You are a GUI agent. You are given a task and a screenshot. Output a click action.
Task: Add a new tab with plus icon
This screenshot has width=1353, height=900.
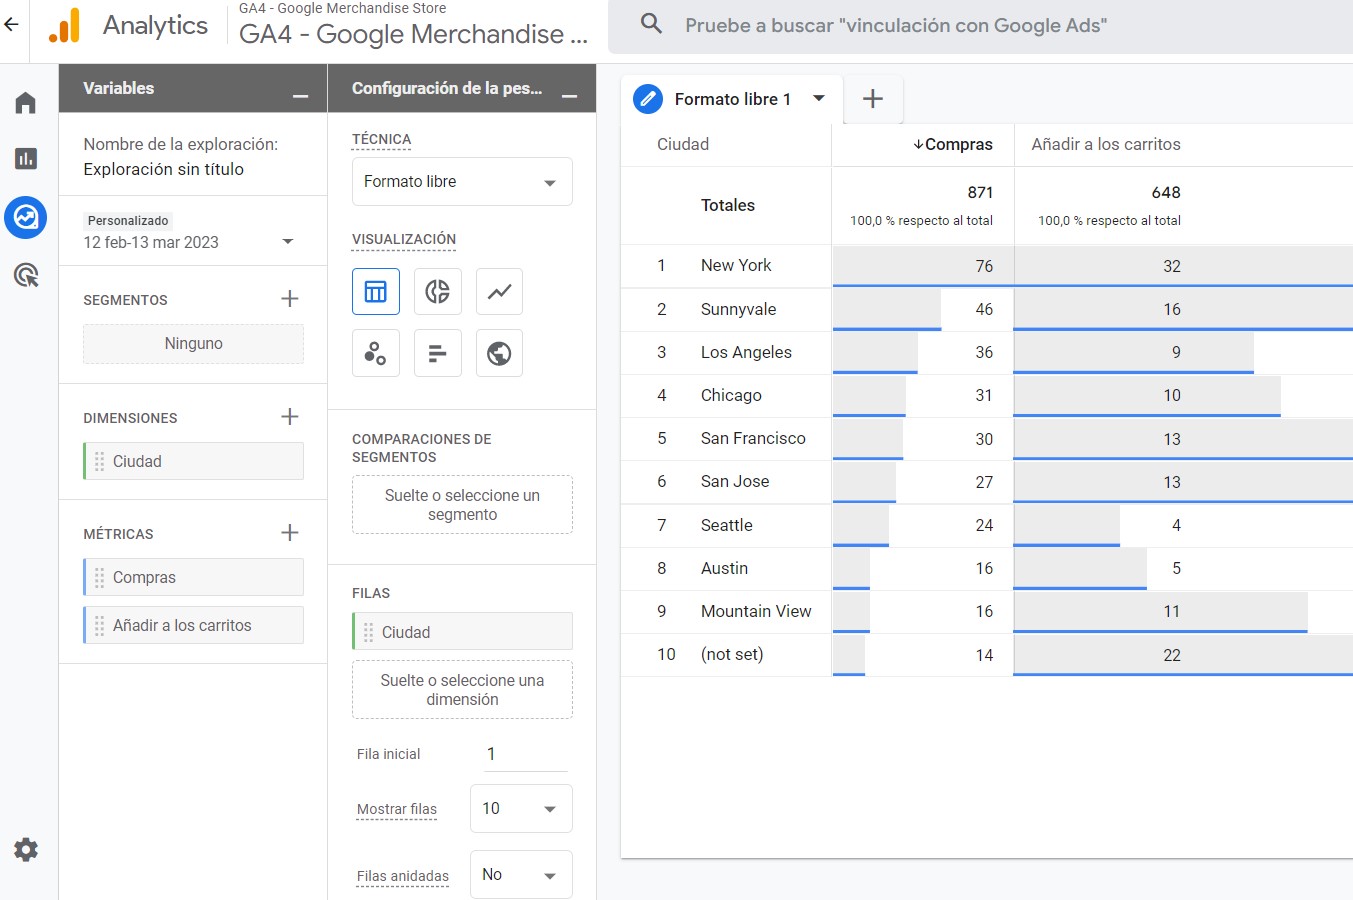pyautogui.click(x=873, y=98)
